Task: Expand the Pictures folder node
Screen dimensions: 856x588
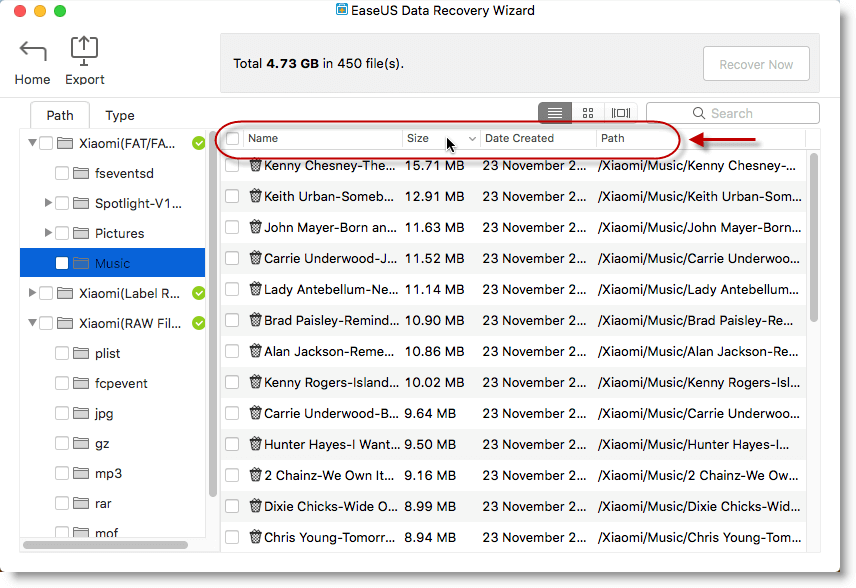Action: coord(48,233)
